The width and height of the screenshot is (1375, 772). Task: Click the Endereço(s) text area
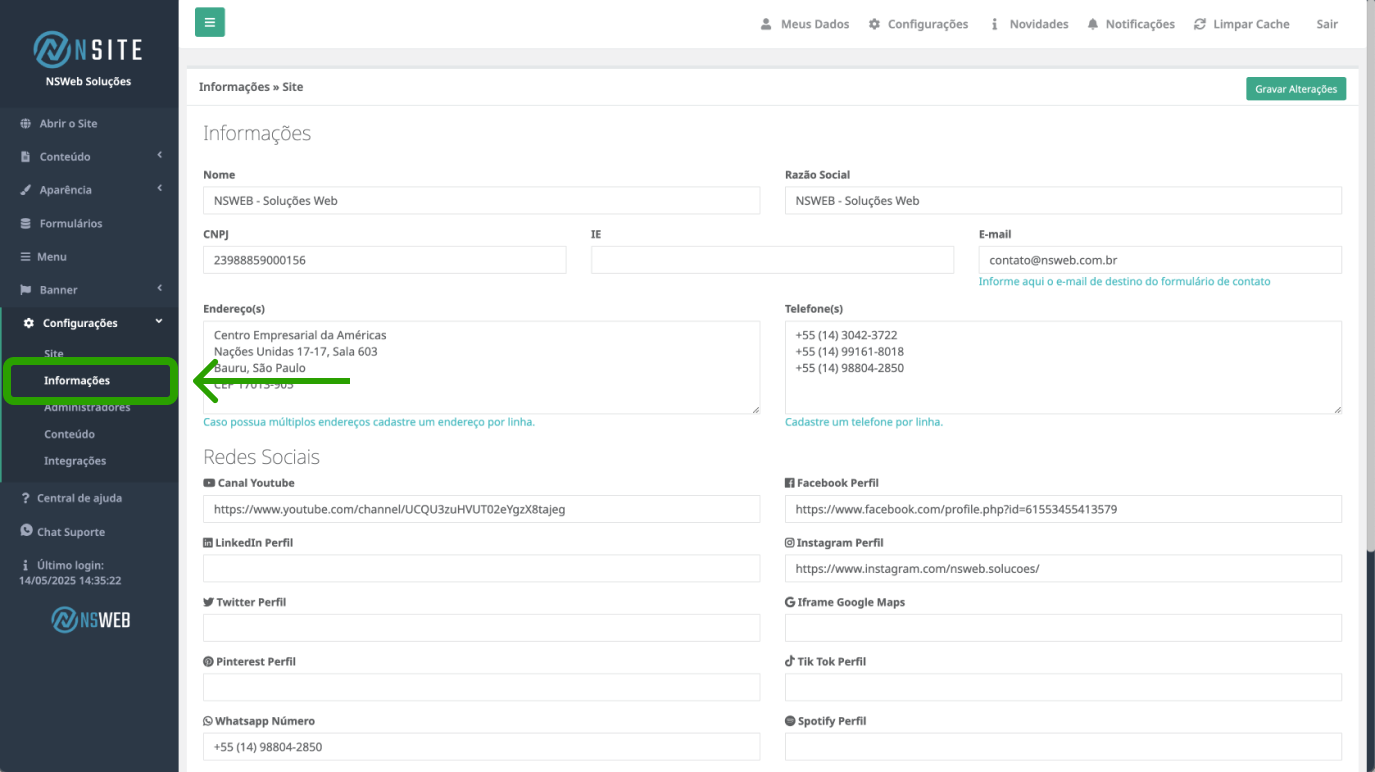coord(481,367)
